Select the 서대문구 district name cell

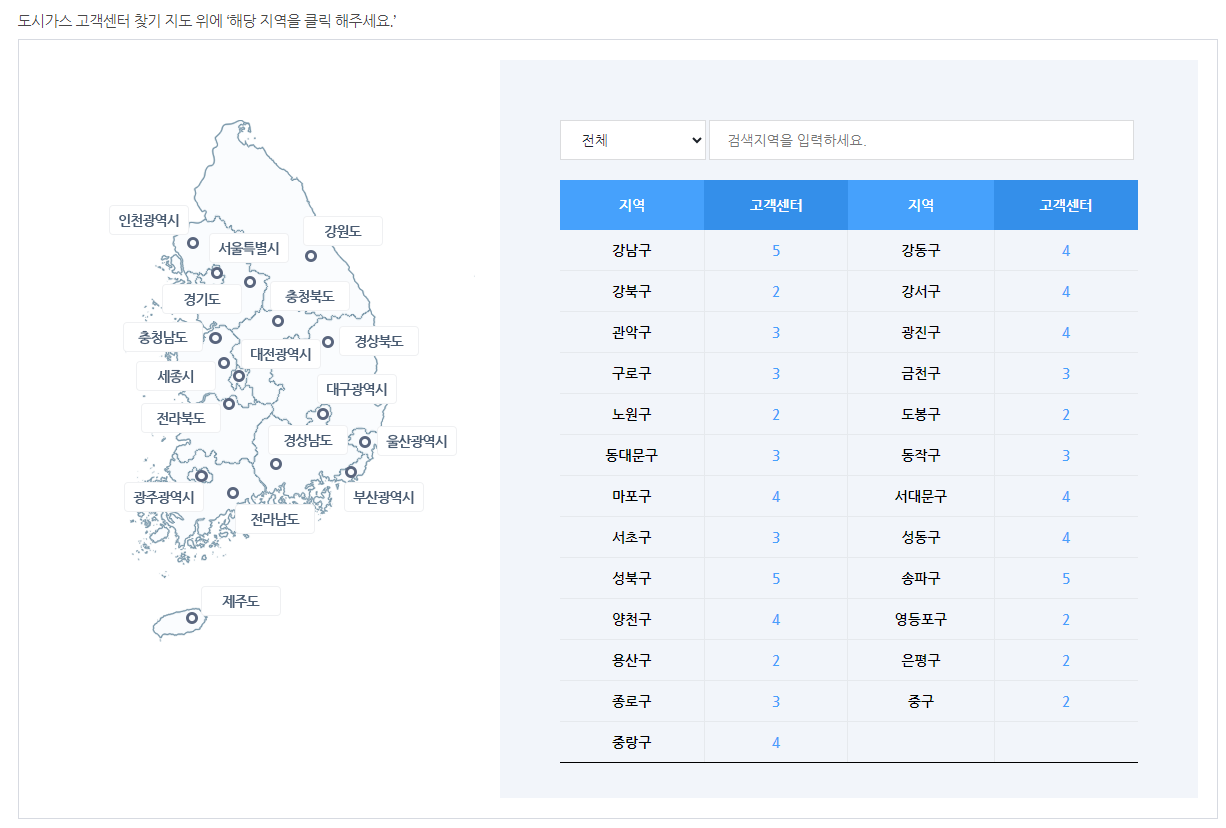[x=921, y=496]
